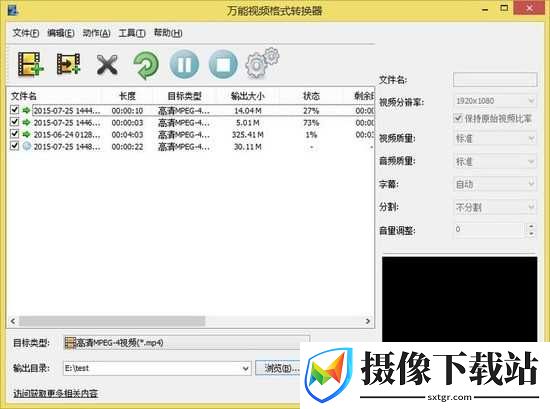Open the 输出目录 E:\test dropdown arrow
This screenshot has height=409, width=550.
246,368
